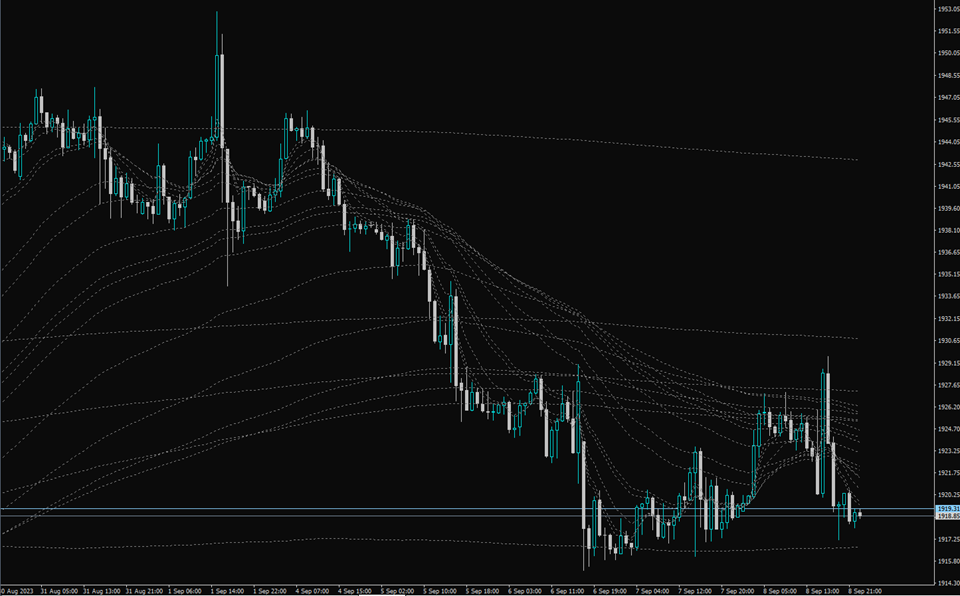Click the 6 Sep 11:00 time label
The image size is (960, 596).
point(568,591)
